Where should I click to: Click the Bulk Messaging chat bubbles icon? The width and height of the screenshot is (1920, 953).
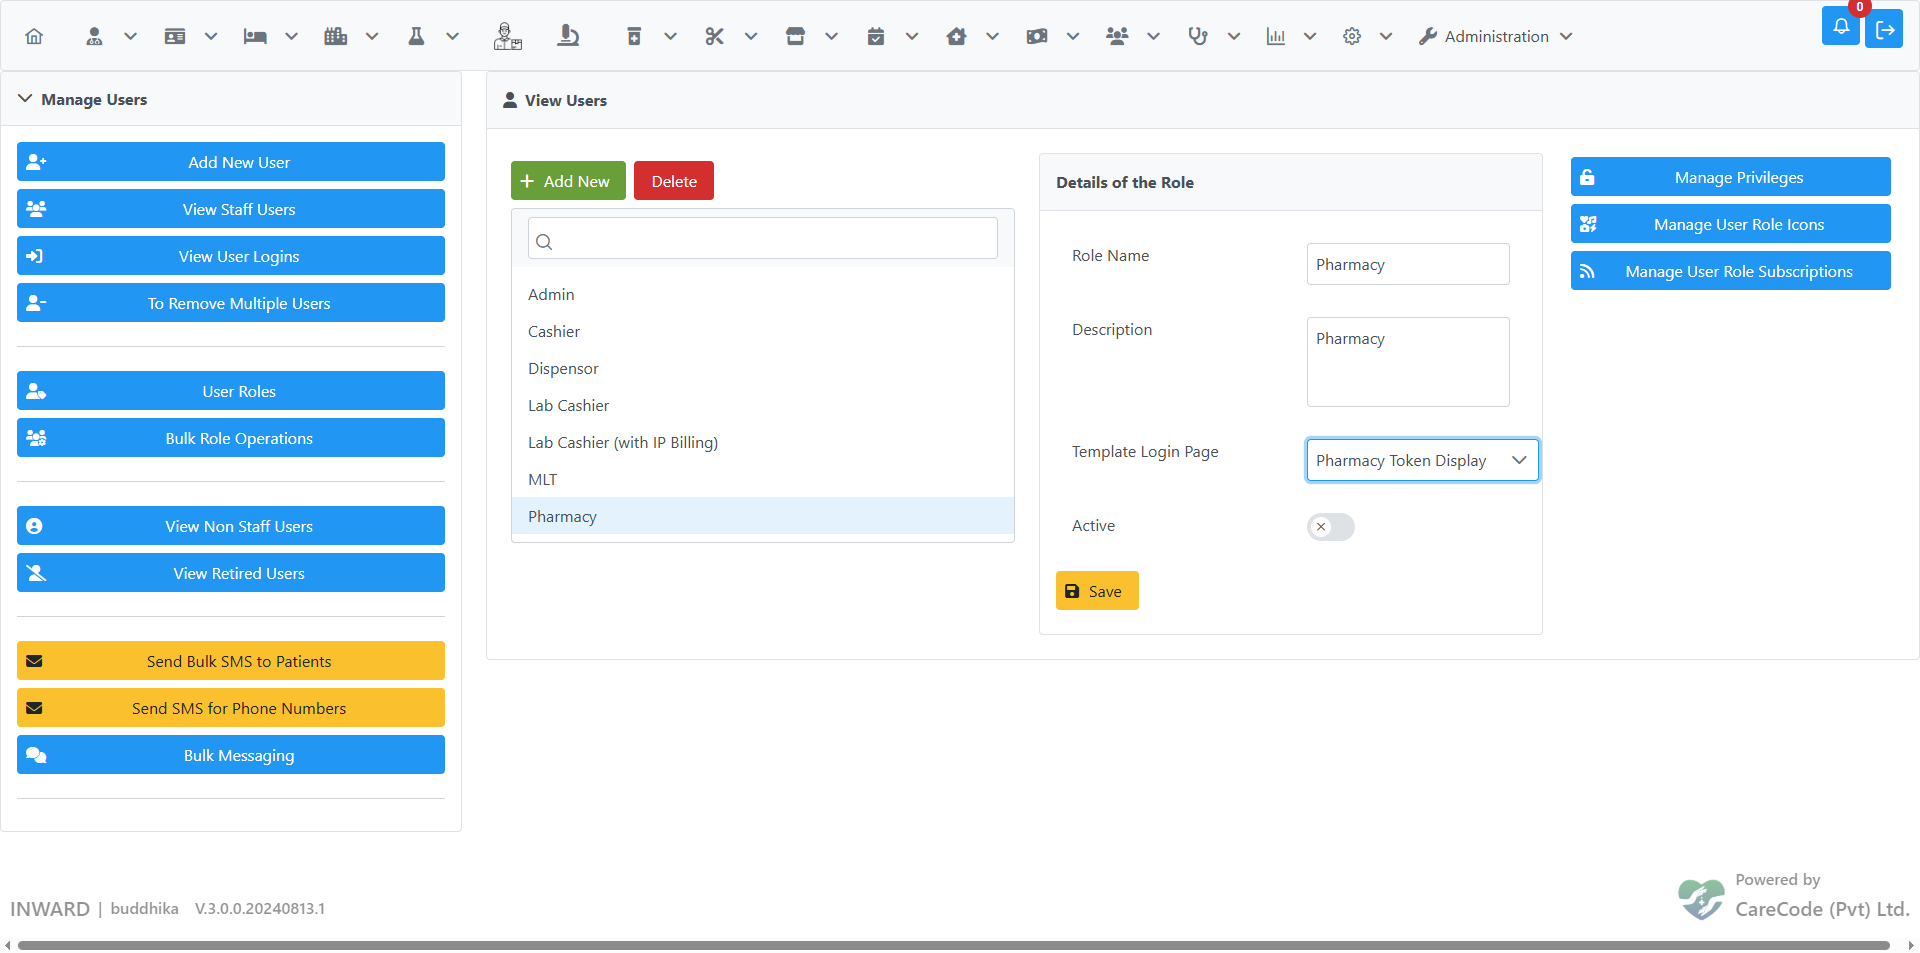(36, 755)
